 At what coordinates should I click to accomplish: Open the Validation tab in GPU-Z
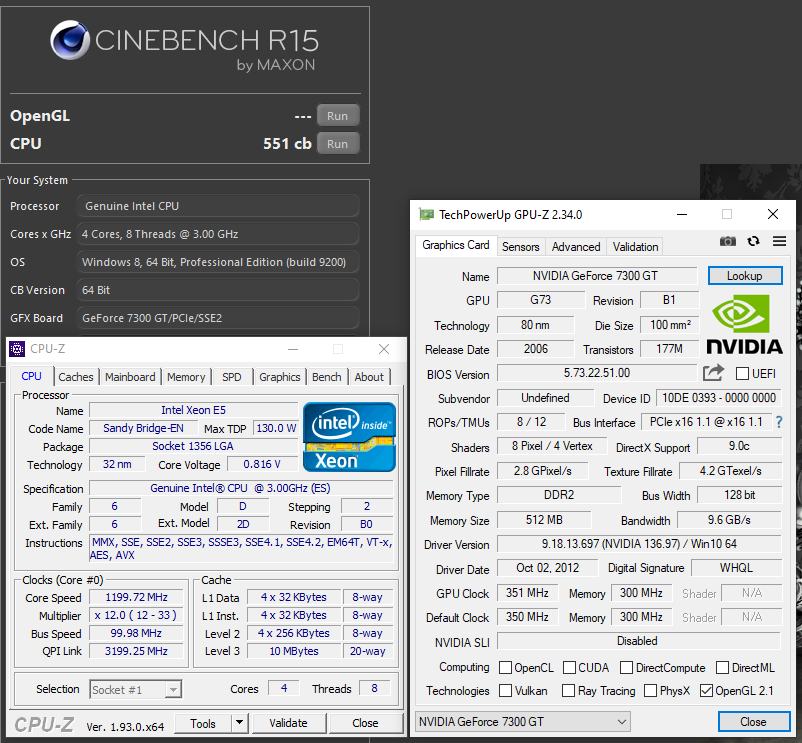click(635, 247)
